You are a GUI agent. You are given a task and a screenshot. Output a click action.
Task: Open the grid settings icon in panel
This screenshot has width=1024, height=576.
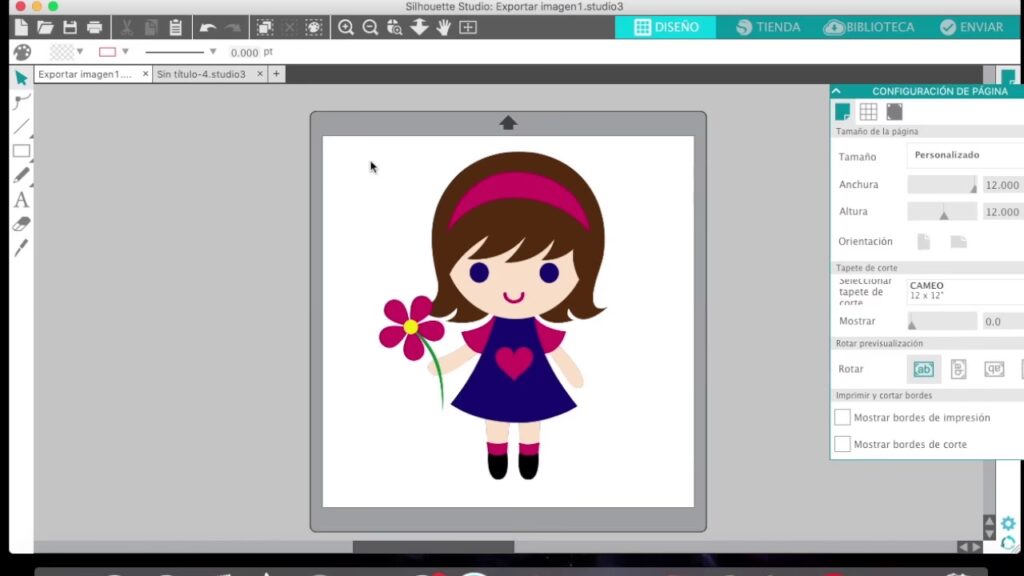point(868,112)
